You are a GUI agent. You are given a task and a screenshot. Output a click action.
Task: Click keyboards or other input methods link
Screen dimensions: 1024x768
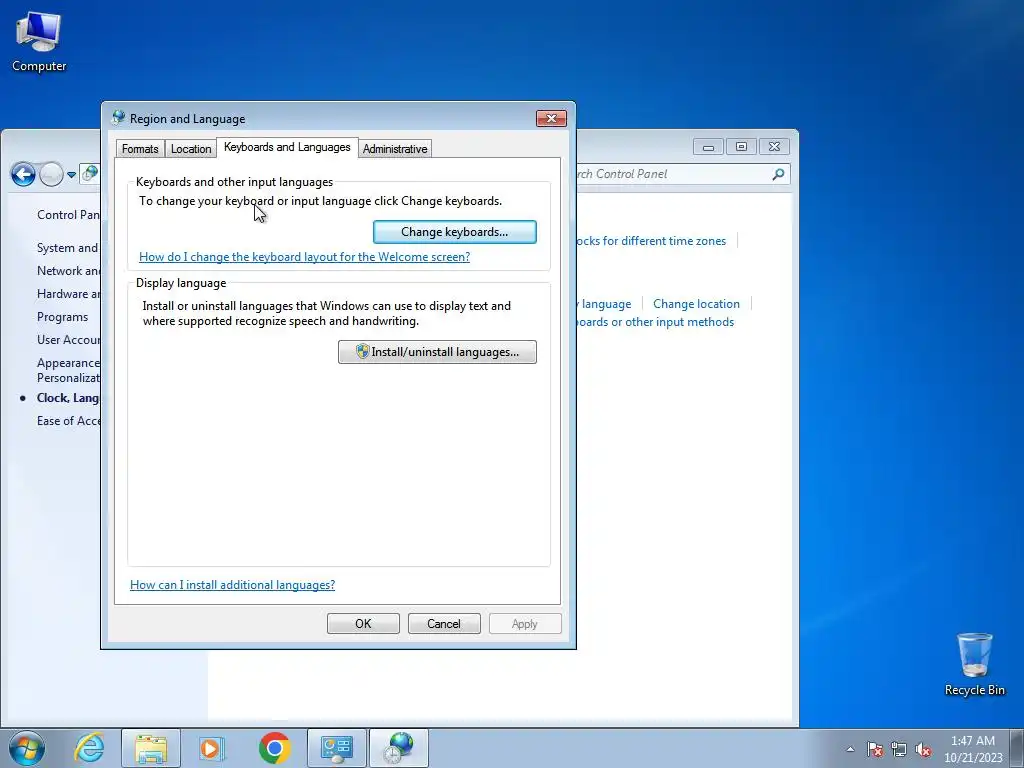[655, 322]
